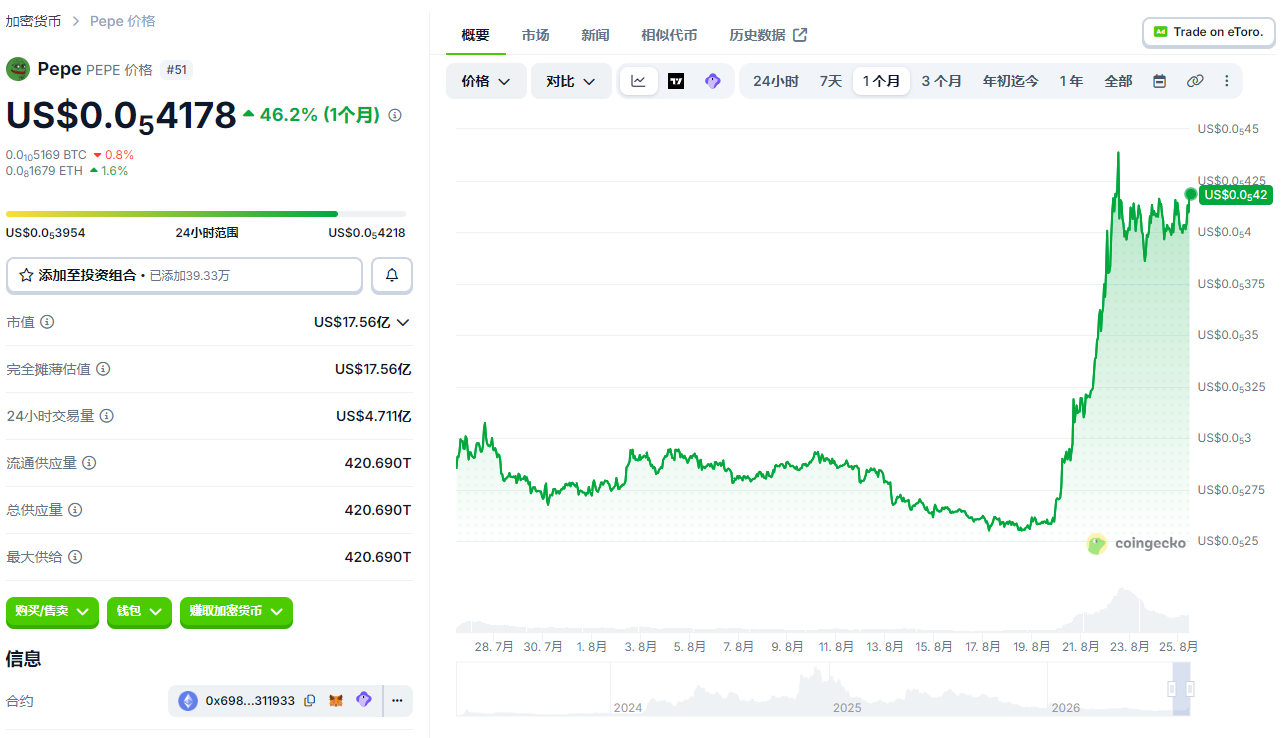Image resolution: width=1284 pixels, height=738 pixels.
Task: Click the Ethereum logo in contract row
Action: coord(188,701)
